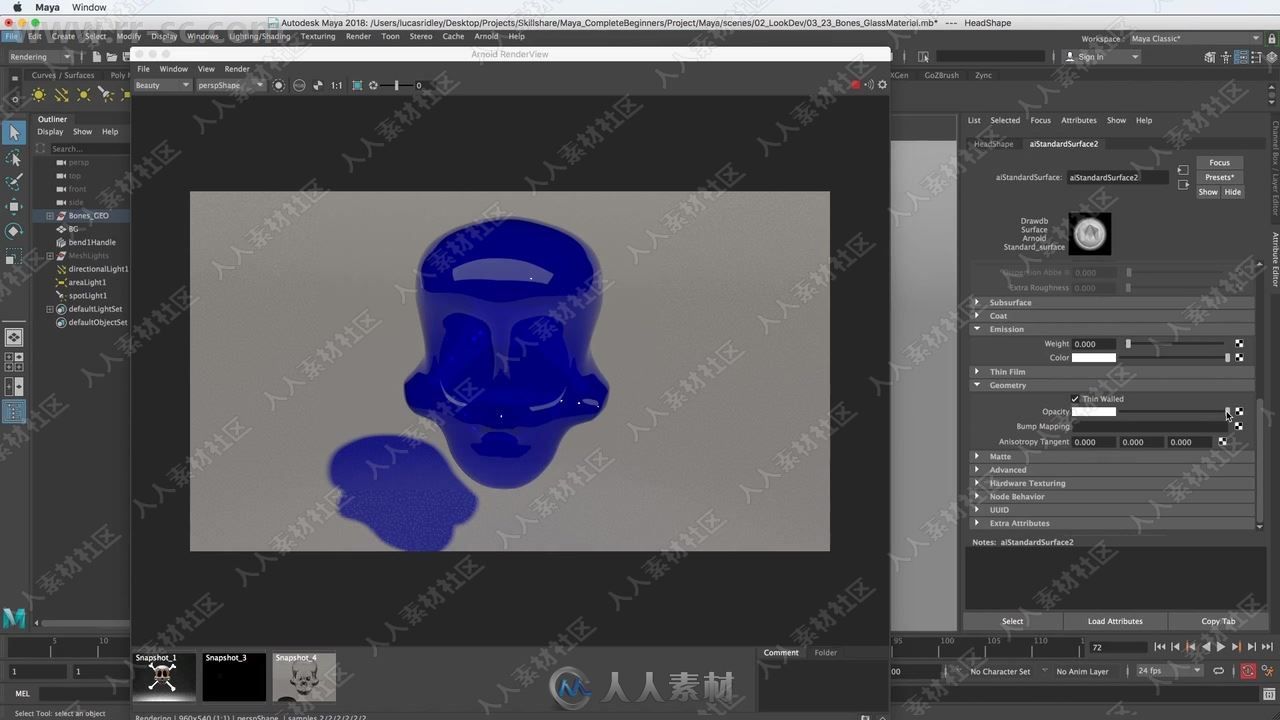Open the Rendering menu set dropdown
The width and height of the screenshot is (1280, 720).
coord(40,57)
